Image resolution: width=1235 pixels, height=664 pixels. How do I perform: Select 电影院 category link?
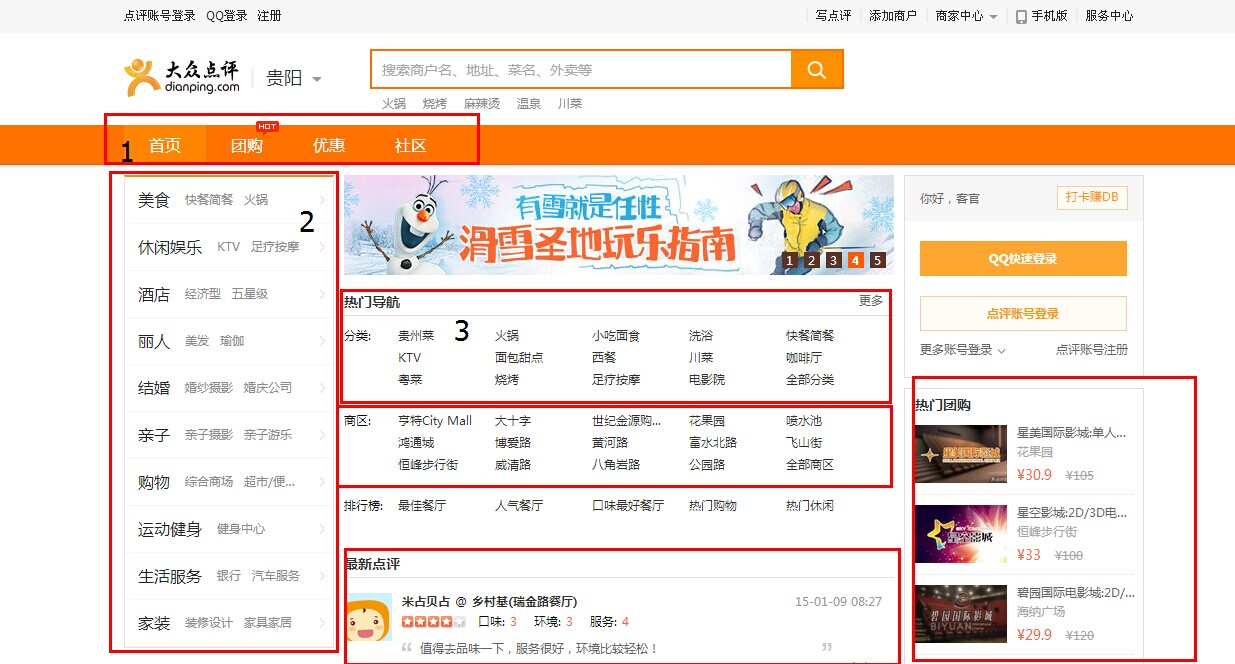[707, 380]
